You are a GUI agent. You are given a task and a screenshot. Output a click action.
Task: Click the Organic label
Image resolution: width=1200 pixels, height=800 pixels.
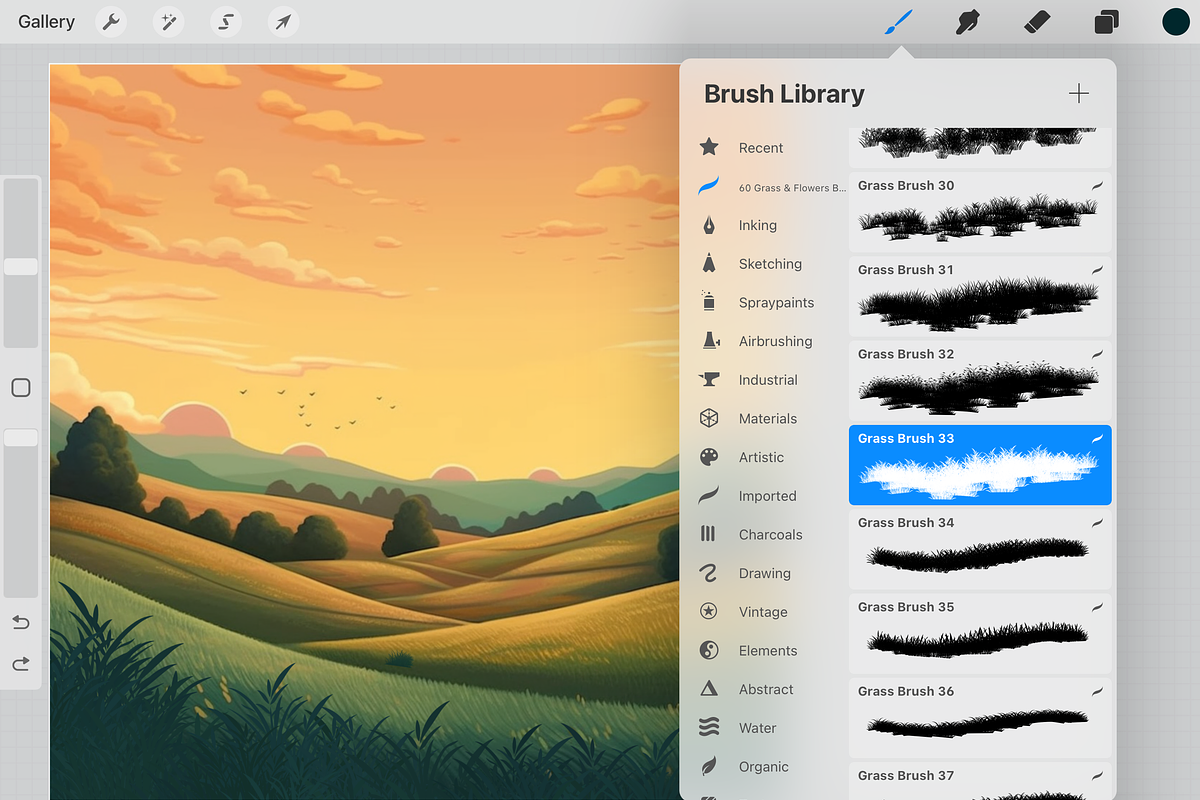point(764,767)
